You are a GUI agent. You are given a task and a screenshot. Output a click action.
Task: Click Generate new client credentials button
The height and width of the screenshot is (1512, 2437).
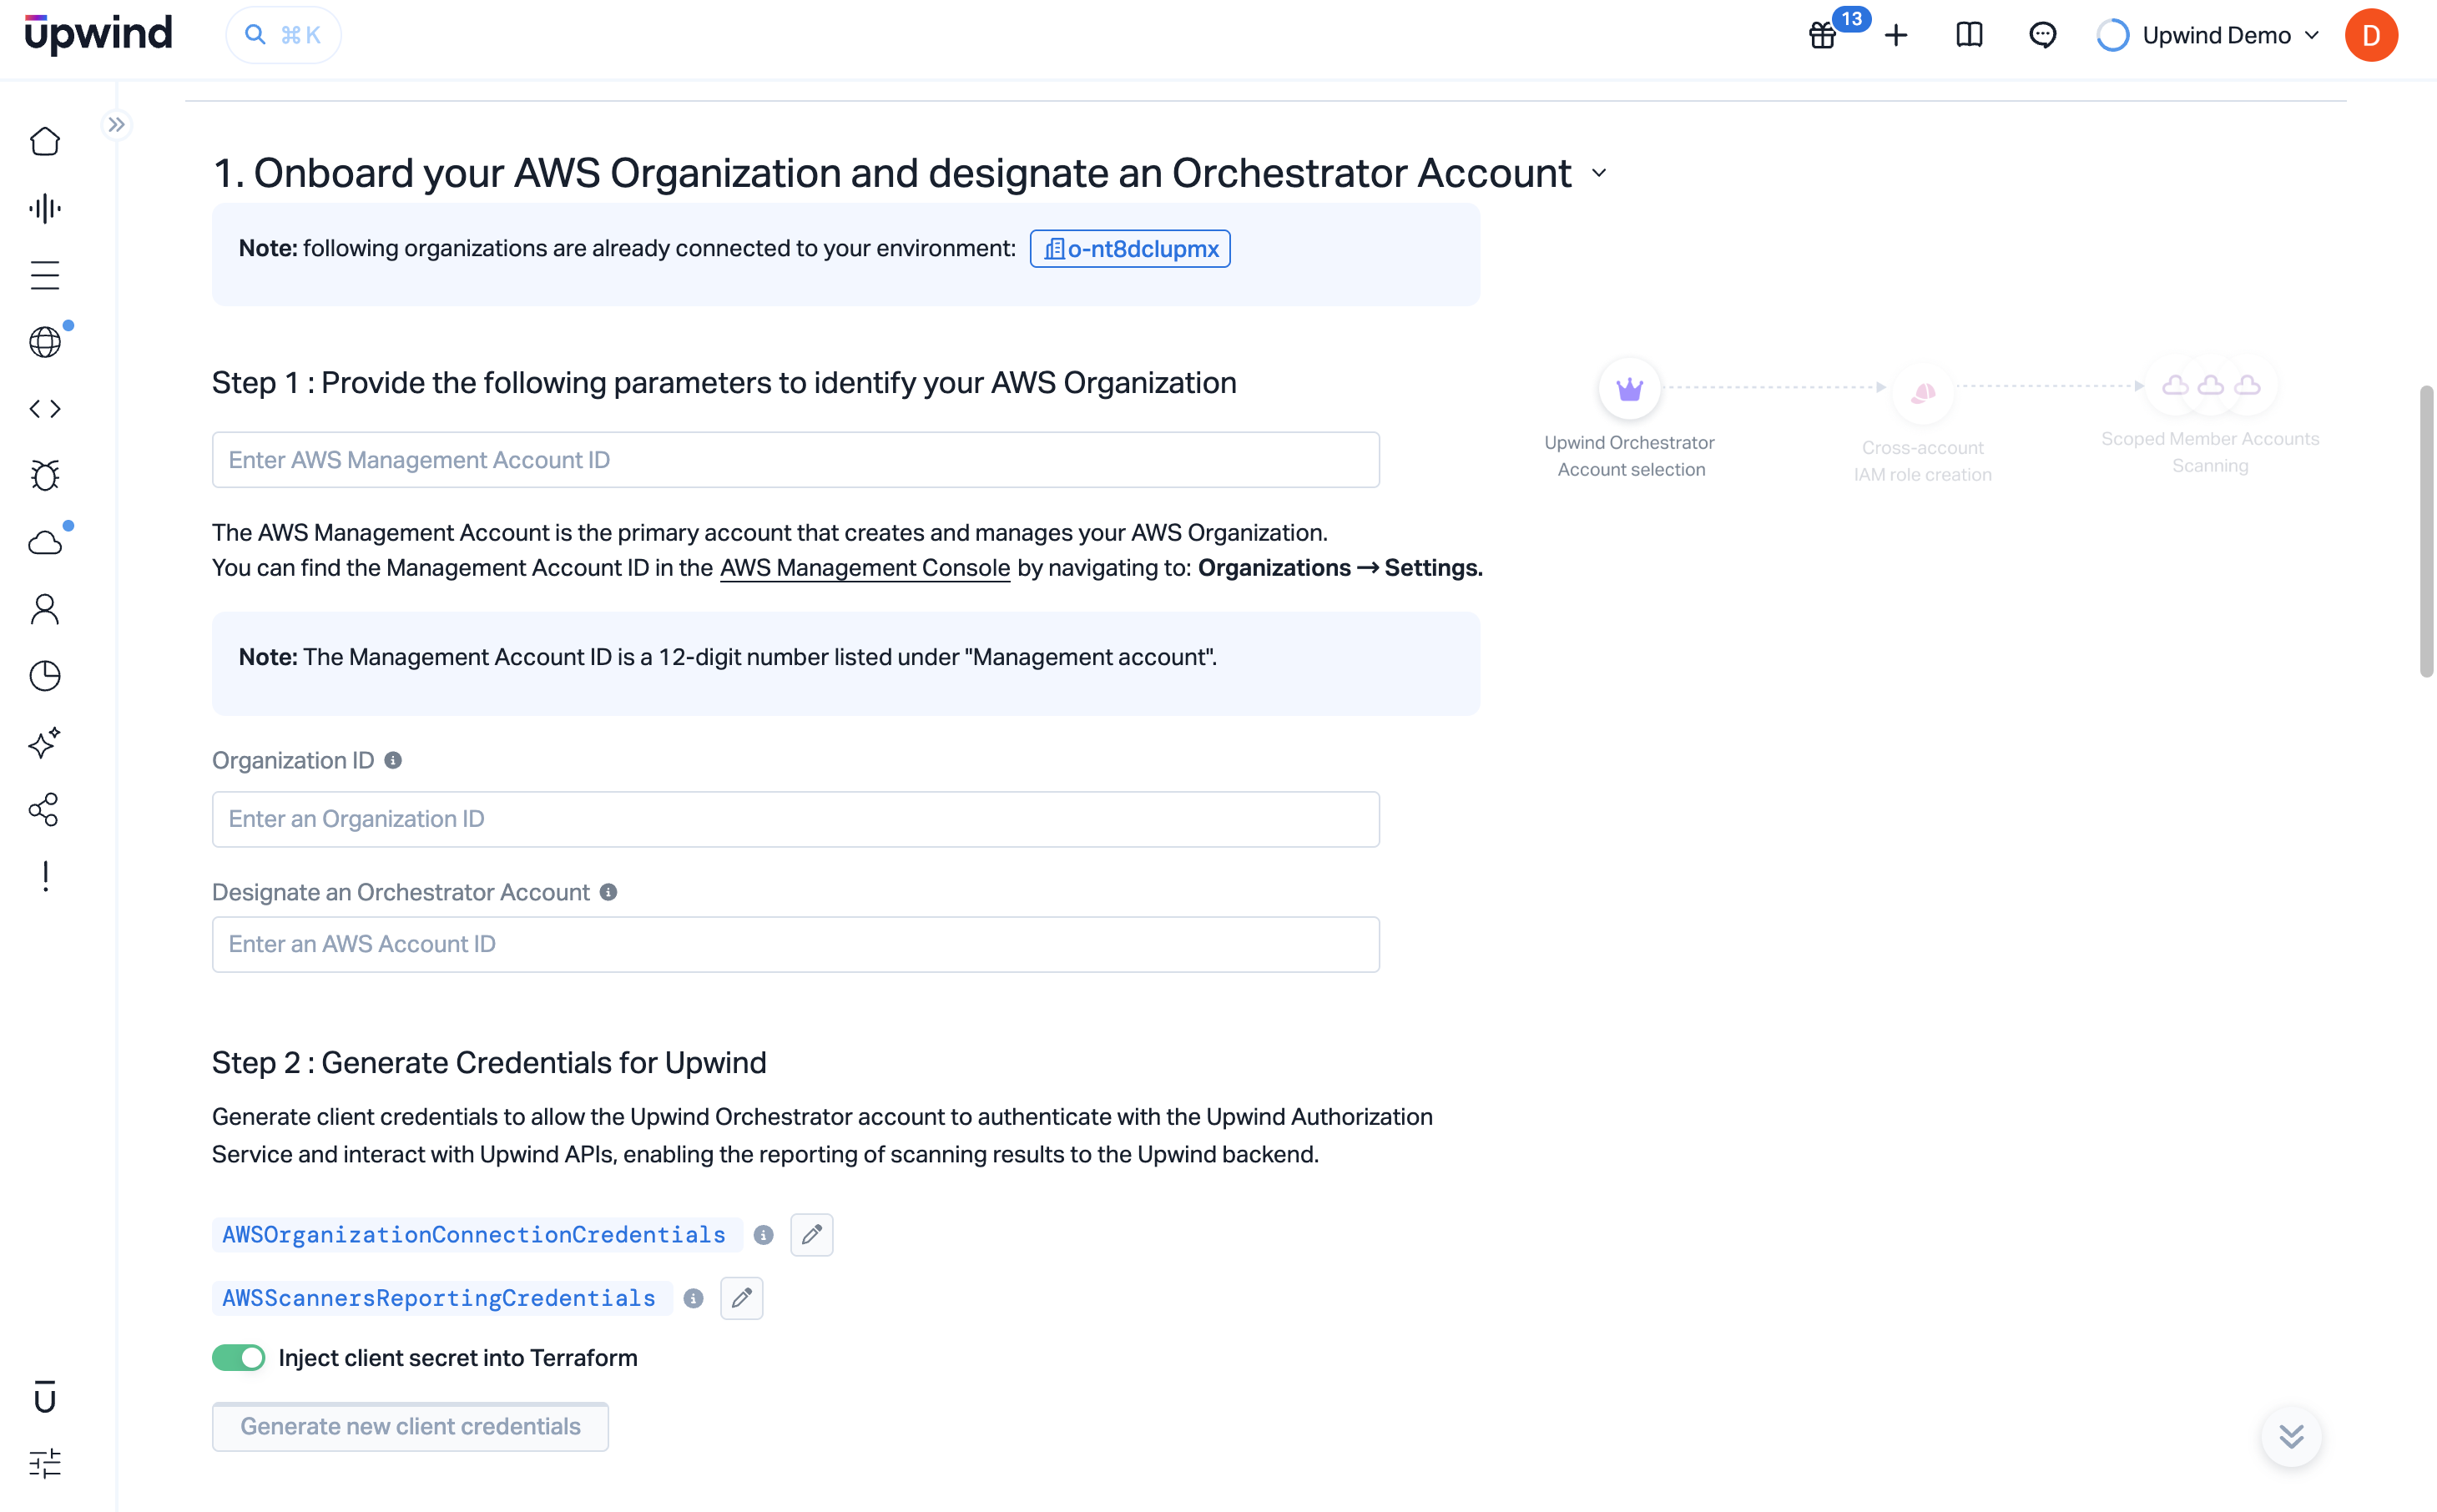click(410, 1426)
